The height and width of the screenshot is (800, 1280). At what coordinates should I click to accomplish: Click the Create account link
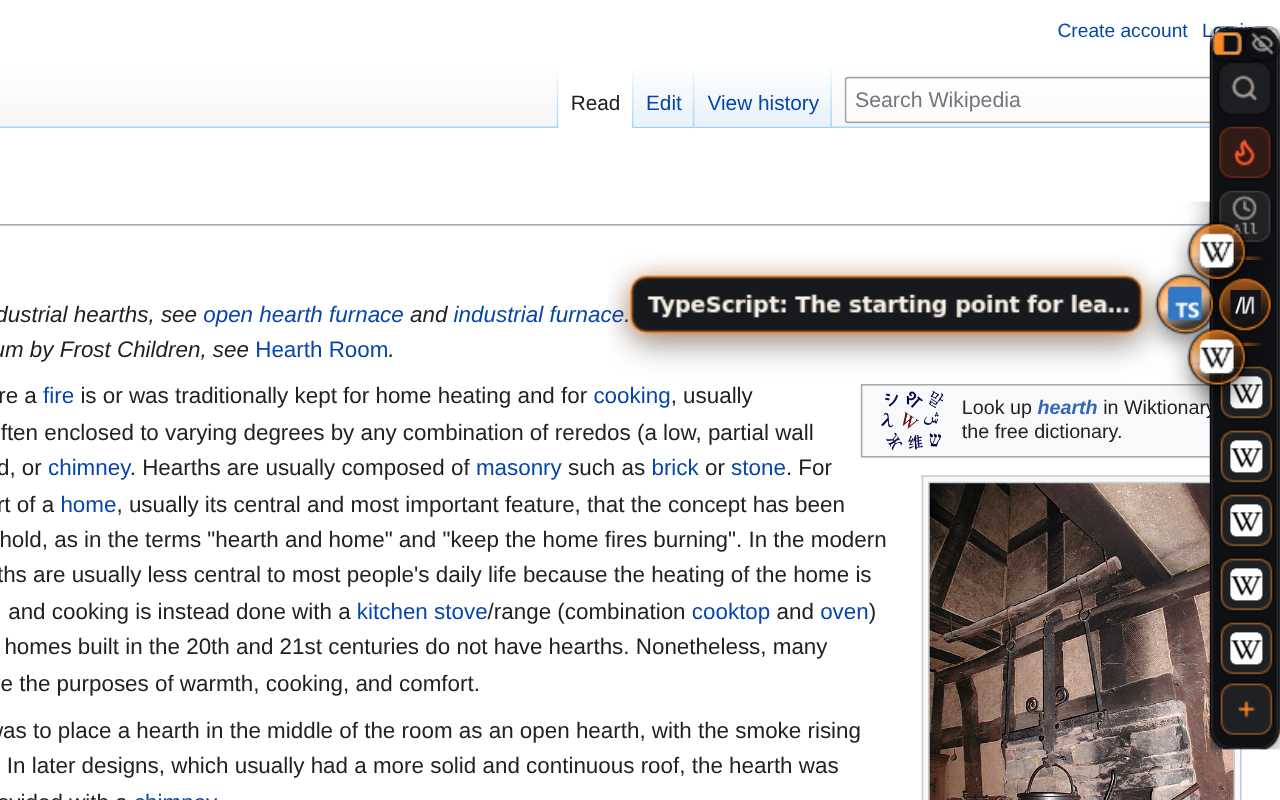coord(1122,30)
